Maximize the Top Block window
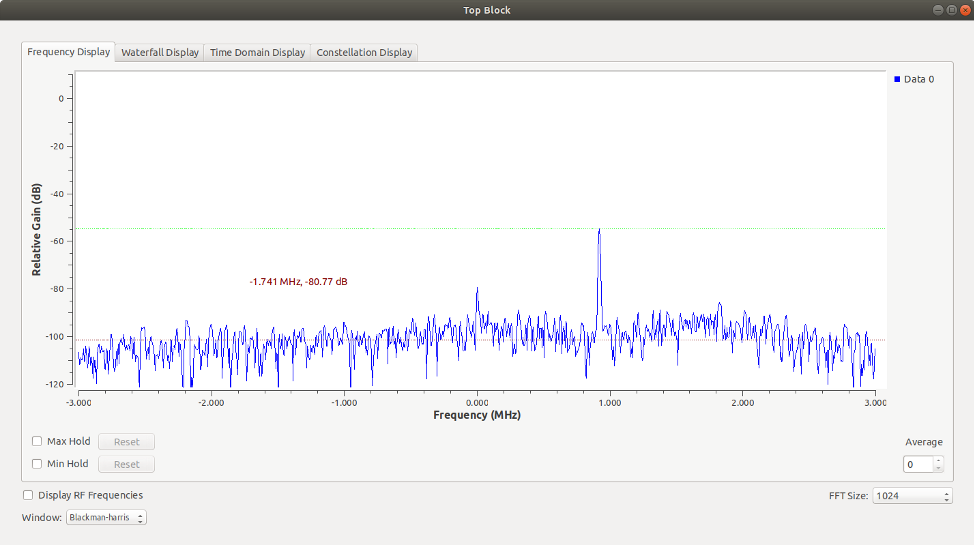Image resolution: width=974 pixels, height=545 pixels. (952, 10)
